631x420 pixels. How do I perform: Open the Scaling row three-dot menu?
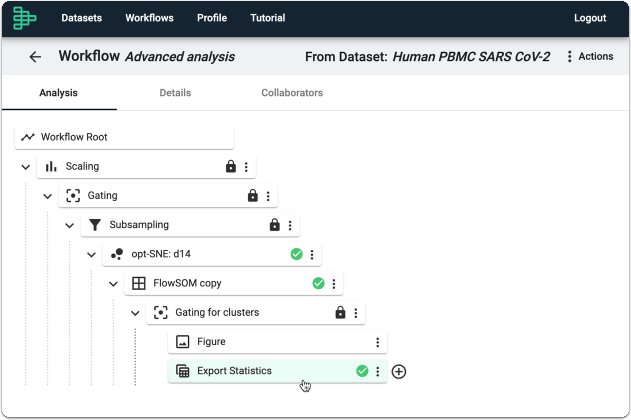246,167
